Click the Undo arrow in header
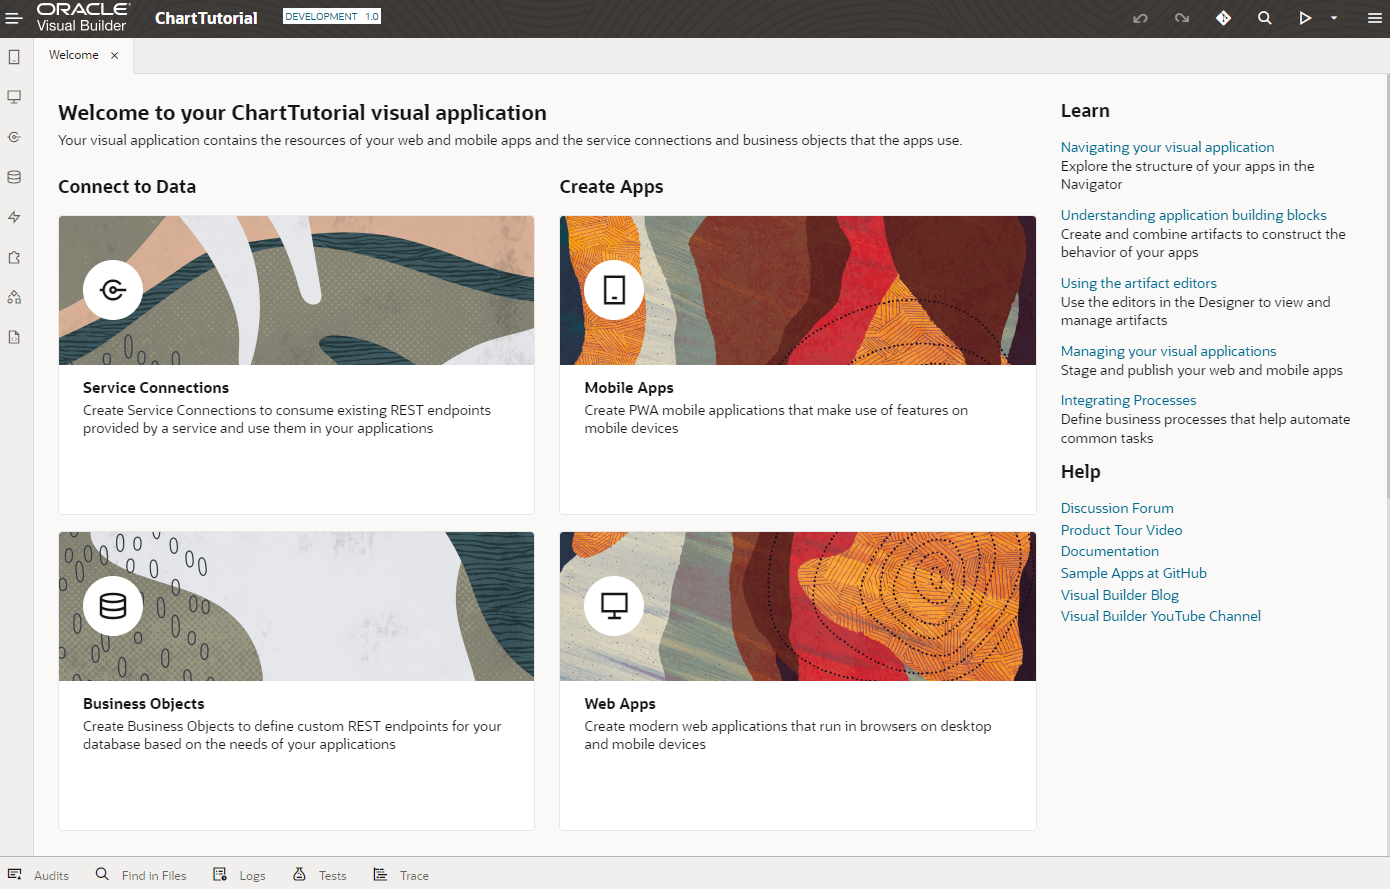 [x=1140, y=18]
